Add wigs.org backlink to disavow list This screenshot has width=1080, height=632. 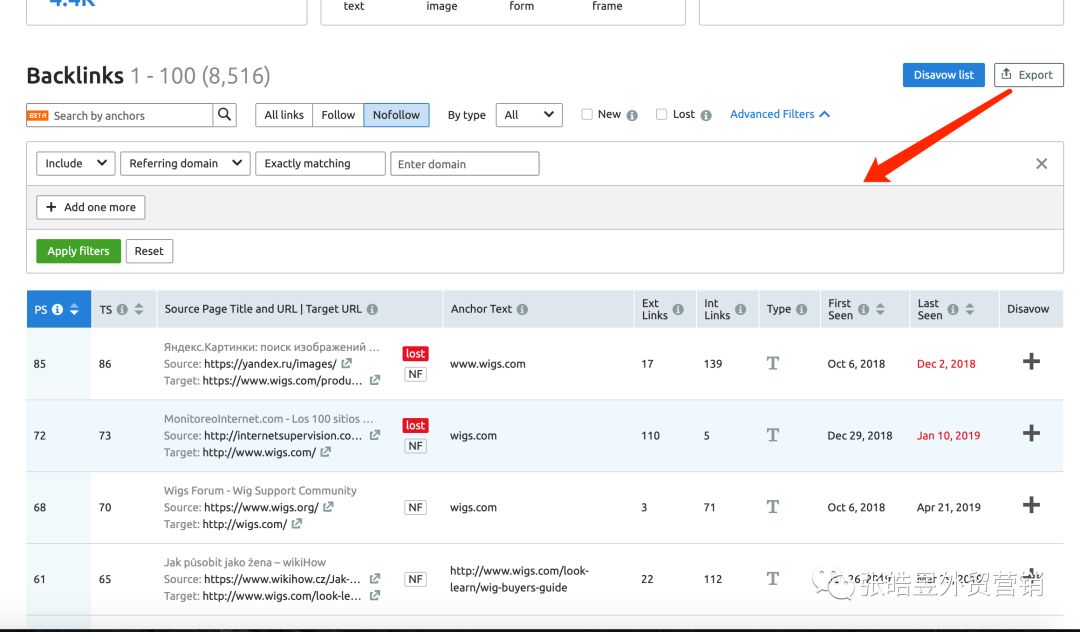[1031, 506]
